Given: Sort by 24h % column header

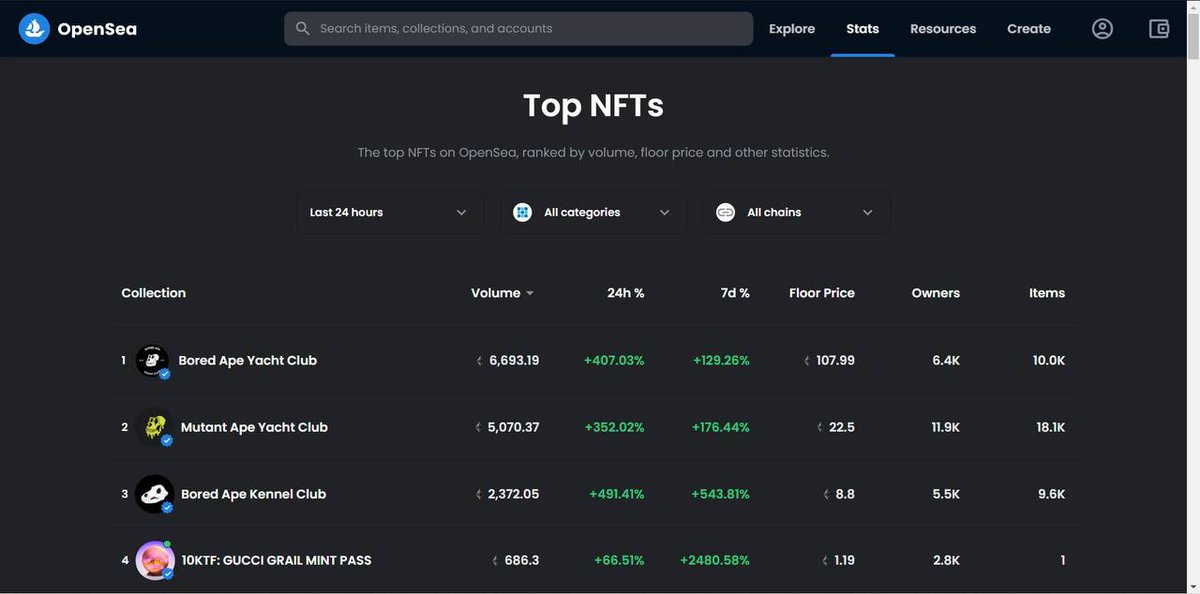Looking at the screenshot, I should [626, 293].
